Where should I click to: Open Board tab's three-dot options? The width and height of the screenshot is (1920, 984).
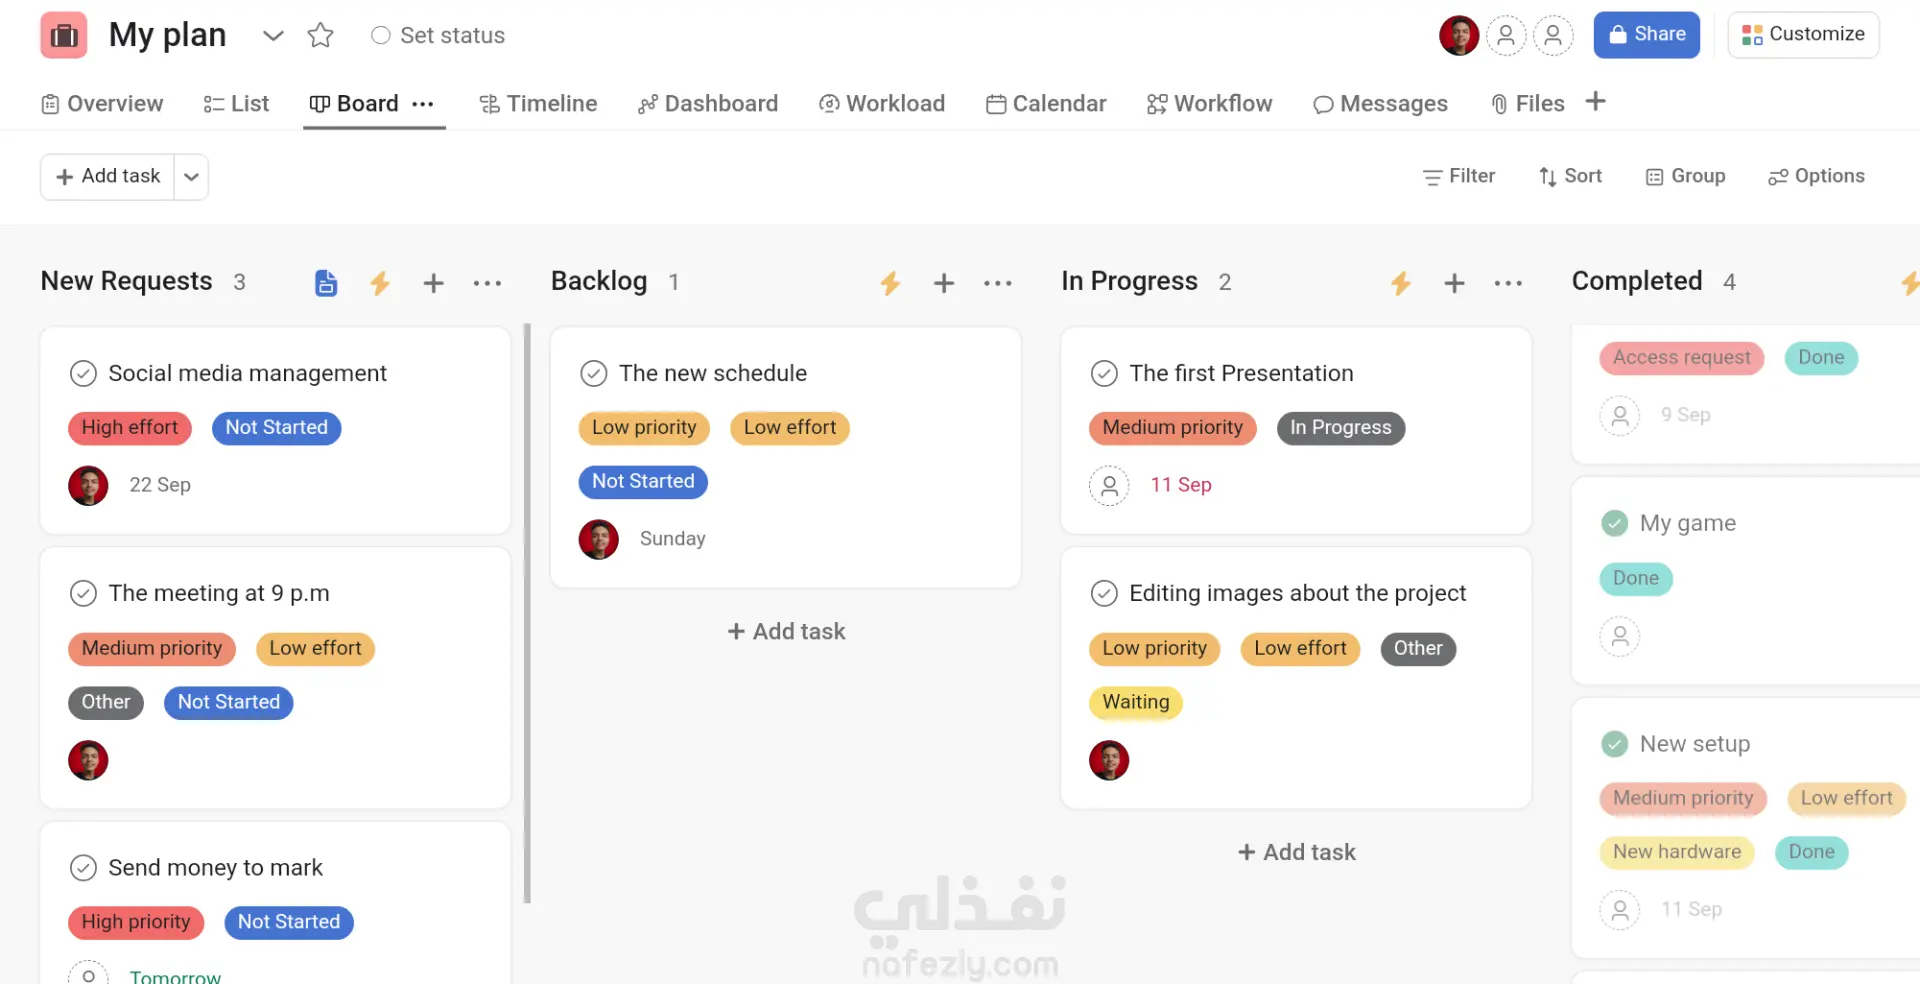pos(423,104)
